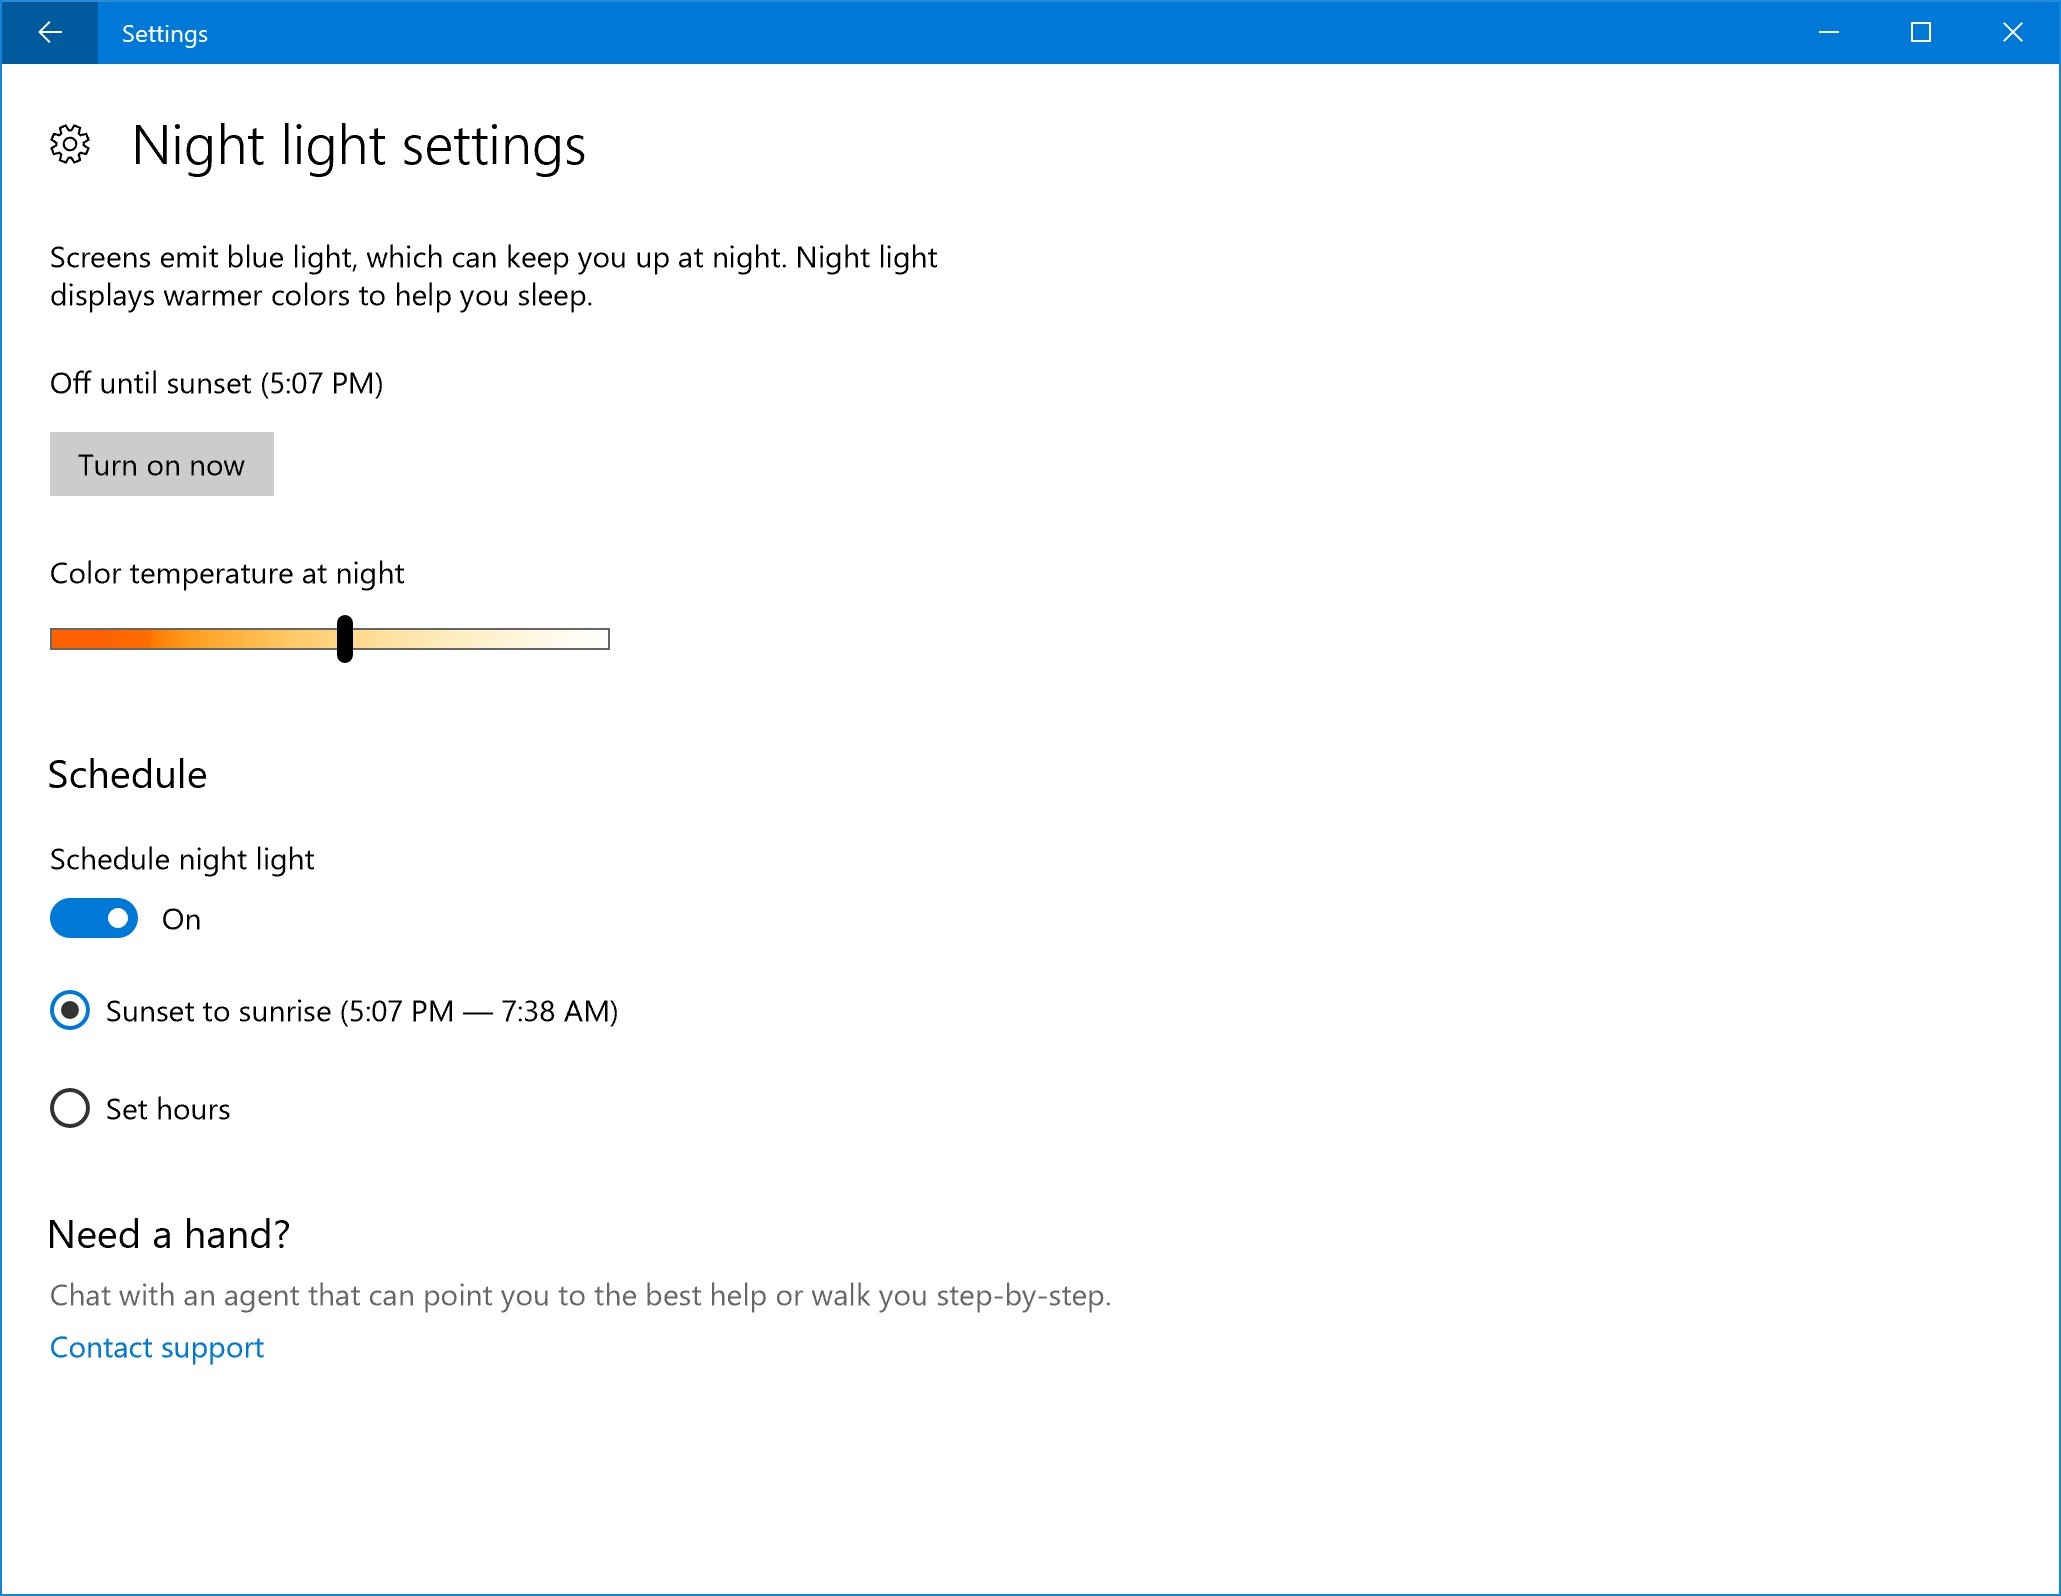Click the Turn on now button
Viewport: 2061px width, 1596px height.
click(x=161, y=463)
